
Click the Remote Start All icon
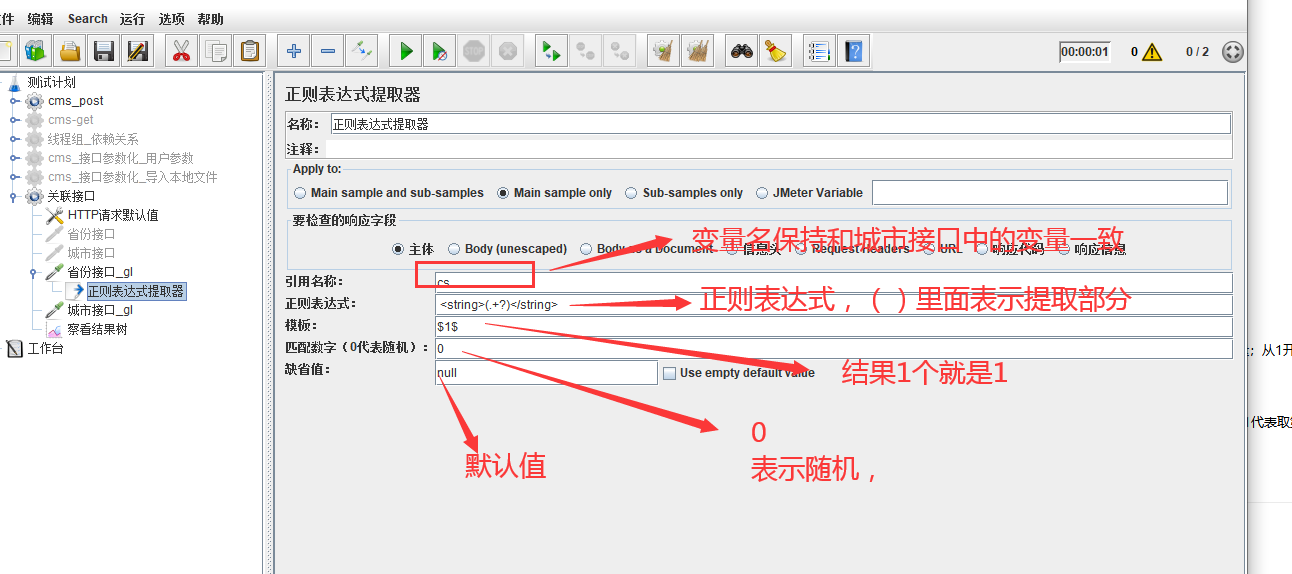tap(551, 51)
